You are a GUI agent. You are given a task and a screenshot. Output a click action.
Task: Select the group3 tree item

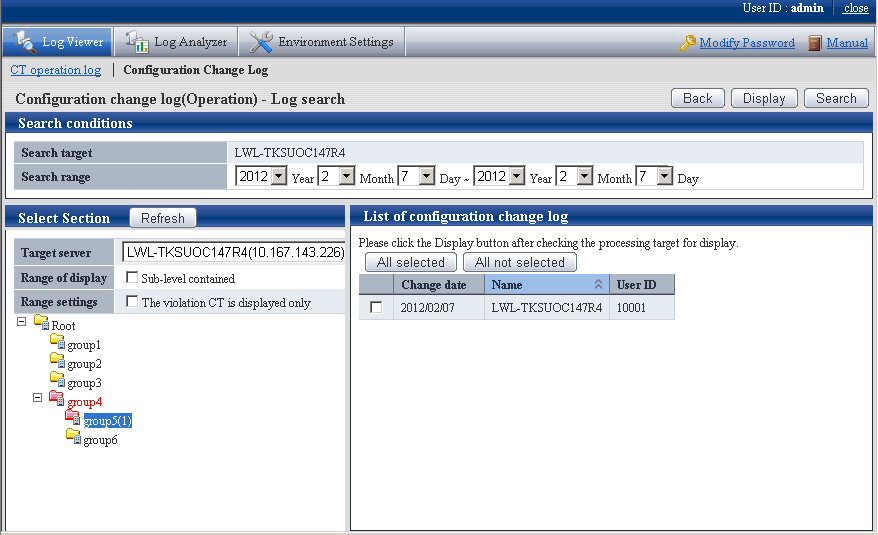(x=85, y=383)
